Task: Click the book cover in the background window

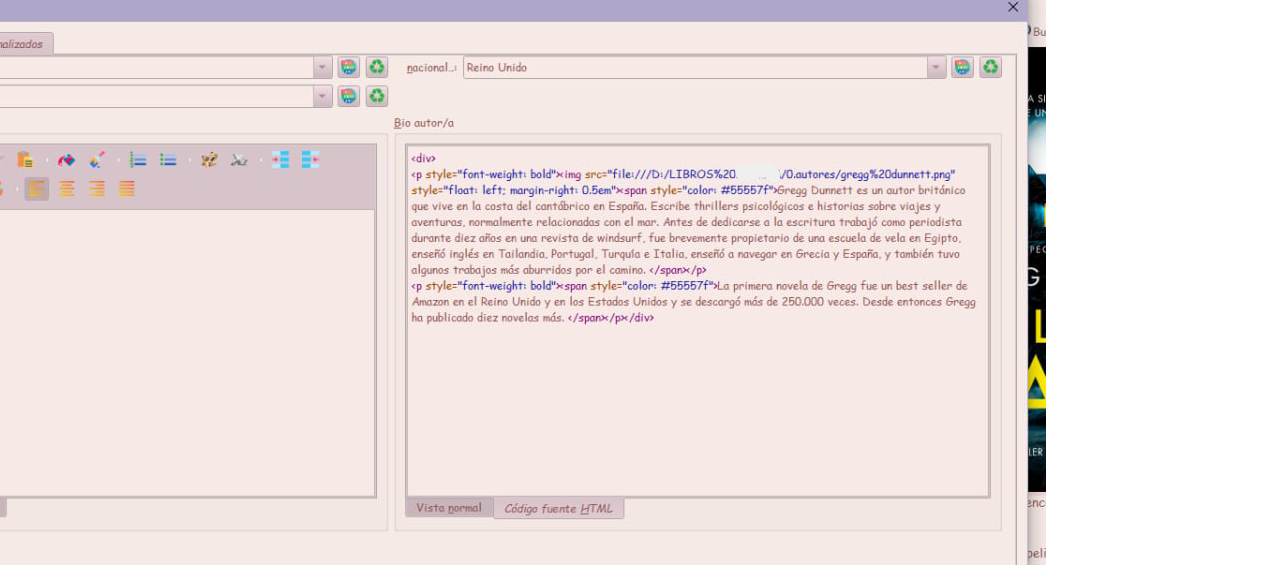Action: [x=1037, y=268]
